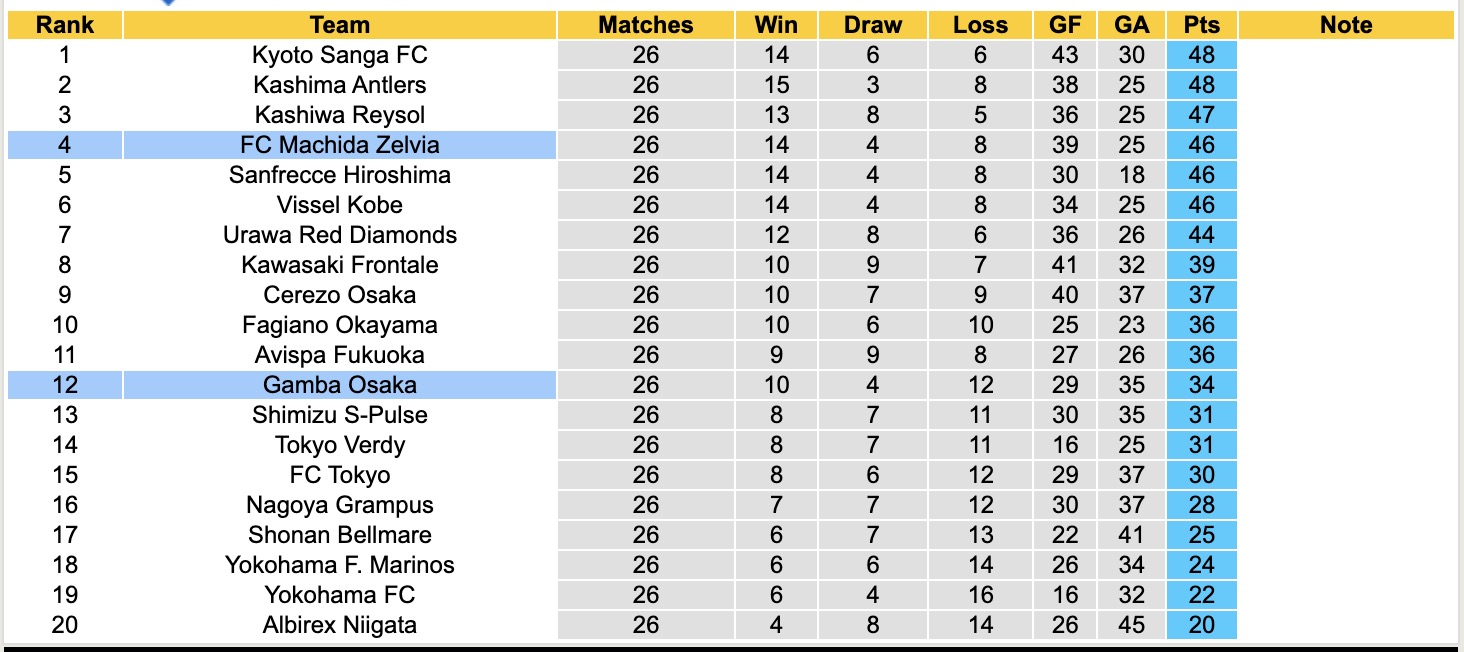Click the Loss column header

pos(980,25)
